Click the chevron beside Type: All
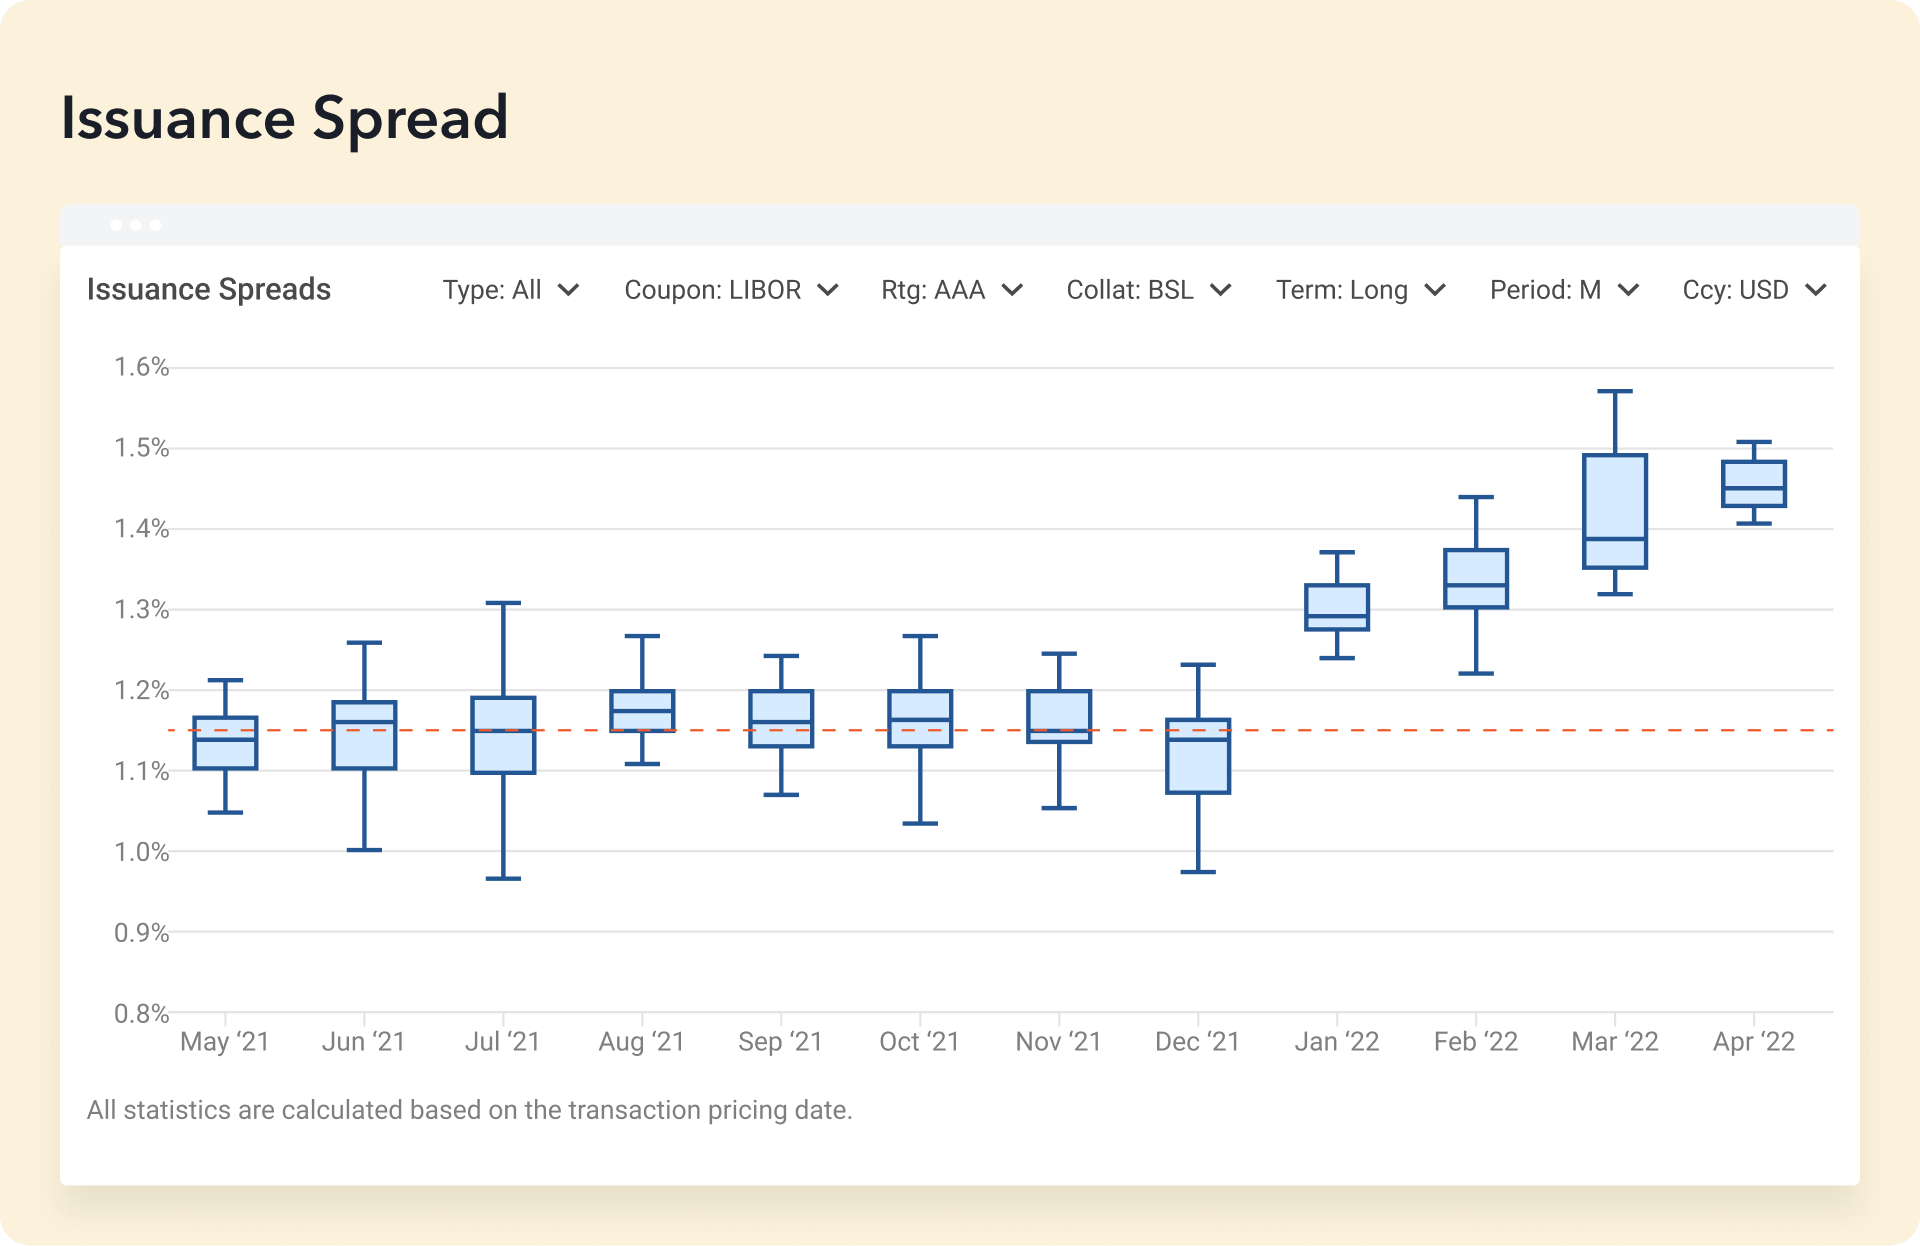This screenshot has width=1920, height=1246. coord(569,290)
